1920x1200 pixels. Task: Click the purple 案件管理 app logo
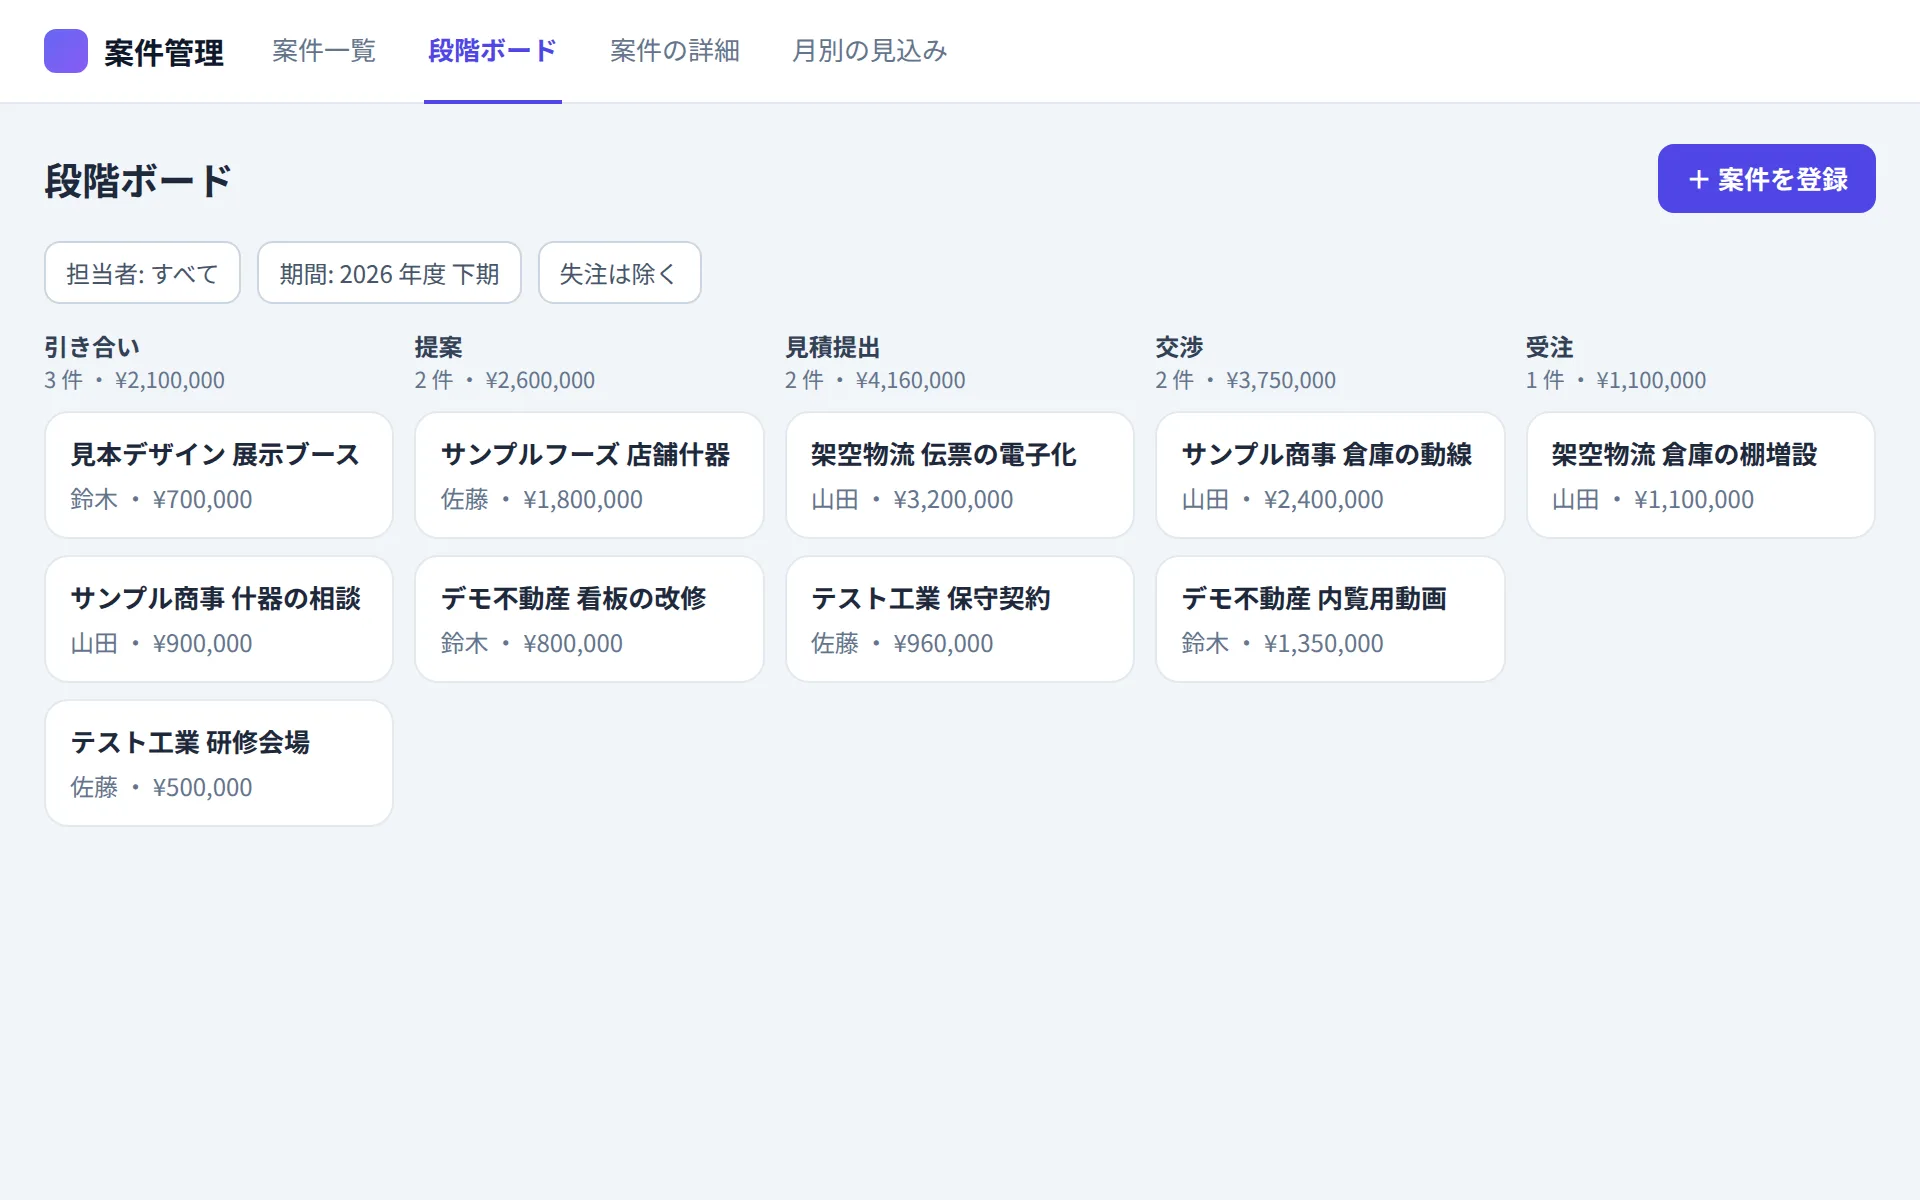coord(66,51)
